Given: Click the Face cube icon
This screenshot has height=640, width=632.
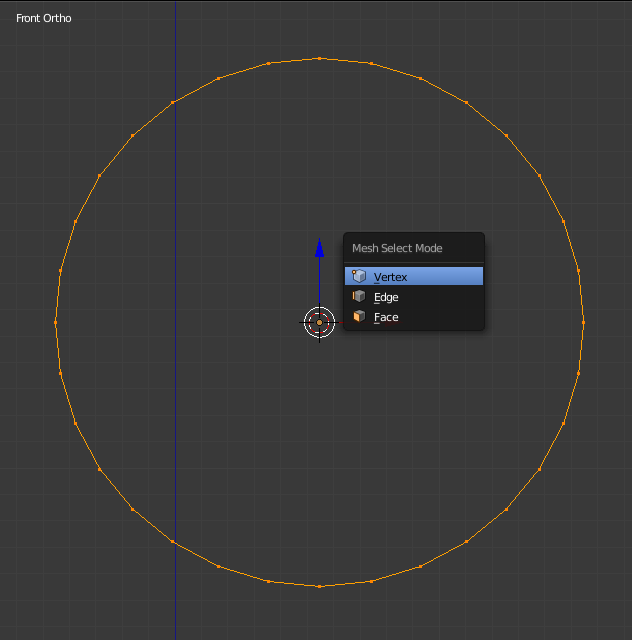Looking at the screenshot, I should [x=358, y=316].
